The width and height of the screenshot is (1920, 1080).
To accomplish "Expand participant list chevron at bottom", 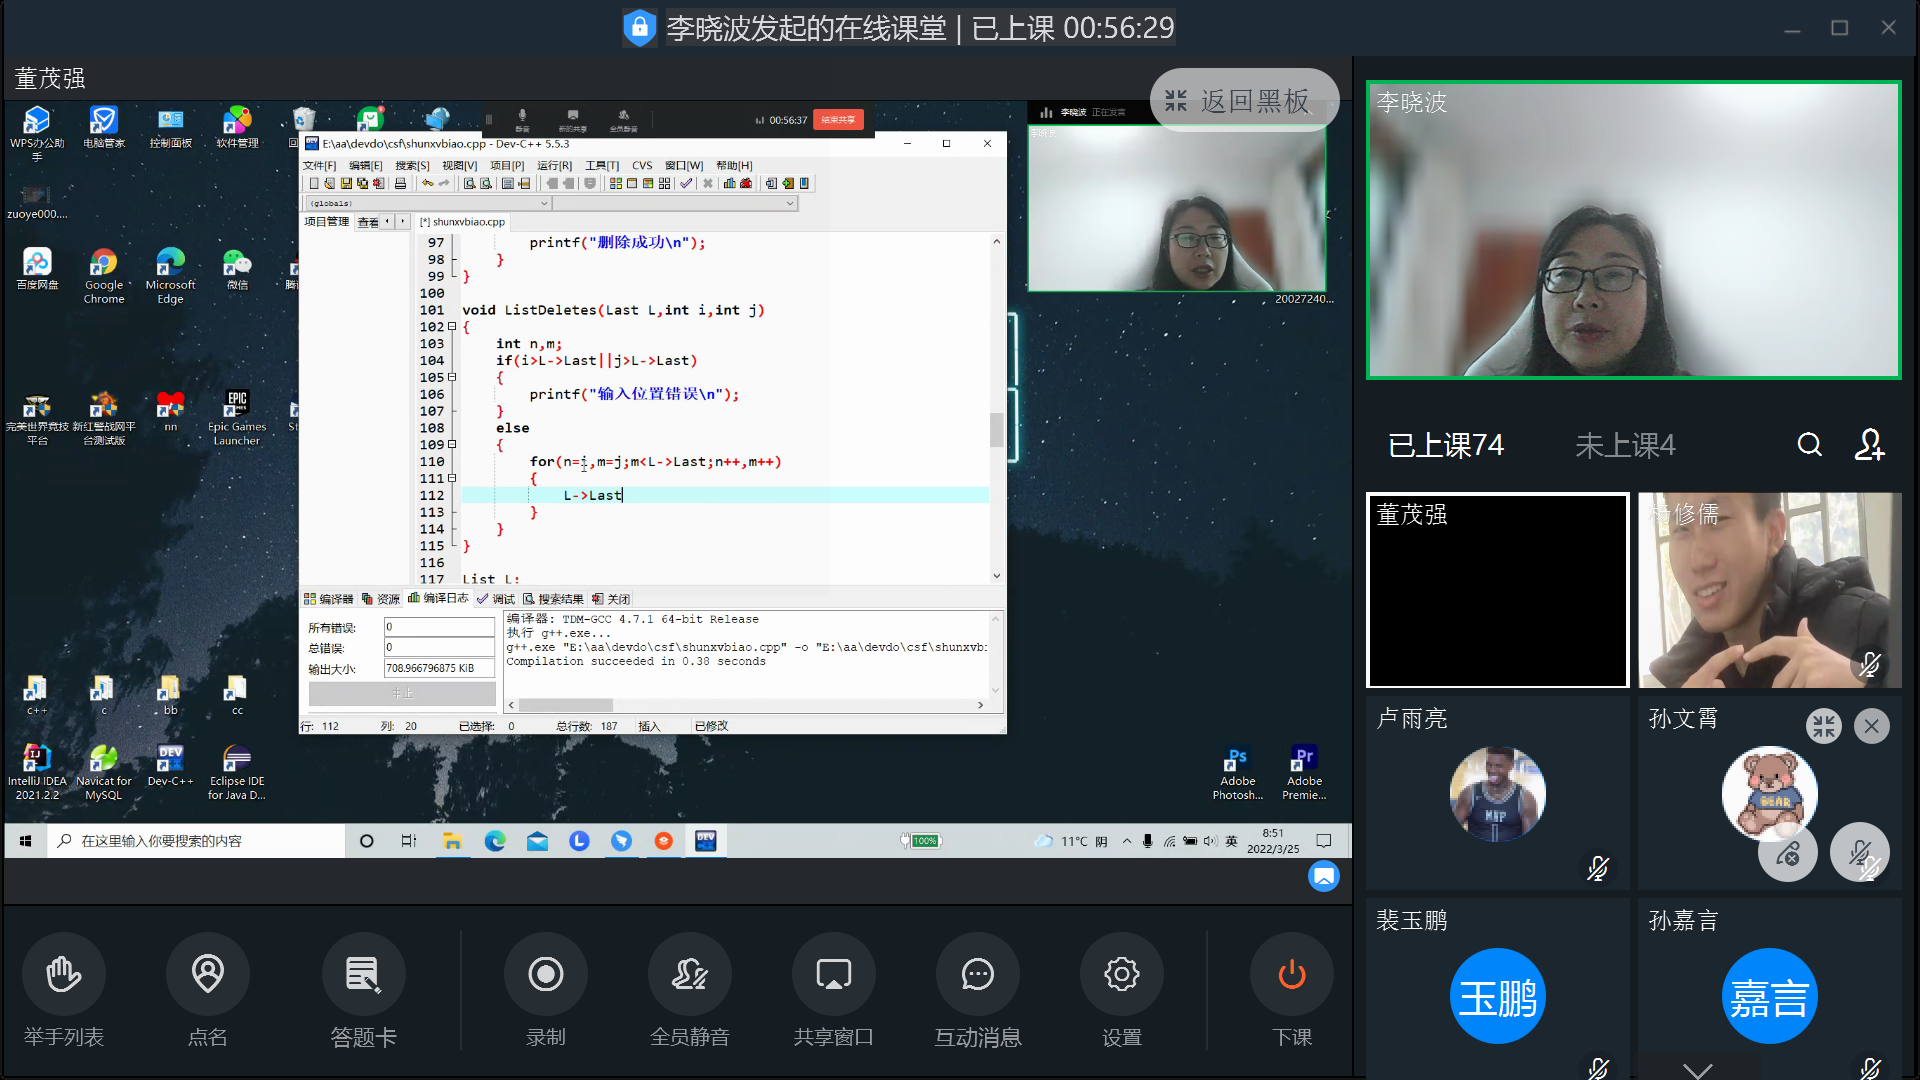I will 1697,1070.
